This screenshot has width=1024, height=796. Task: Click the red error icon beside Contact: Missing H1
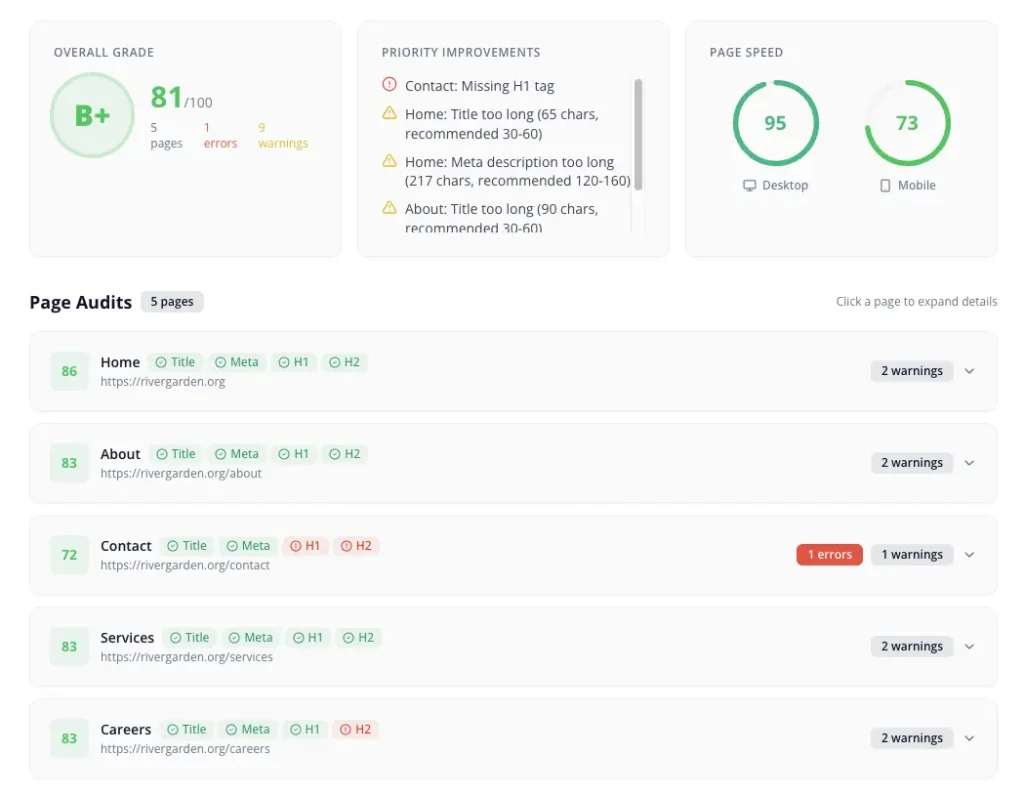389,84
